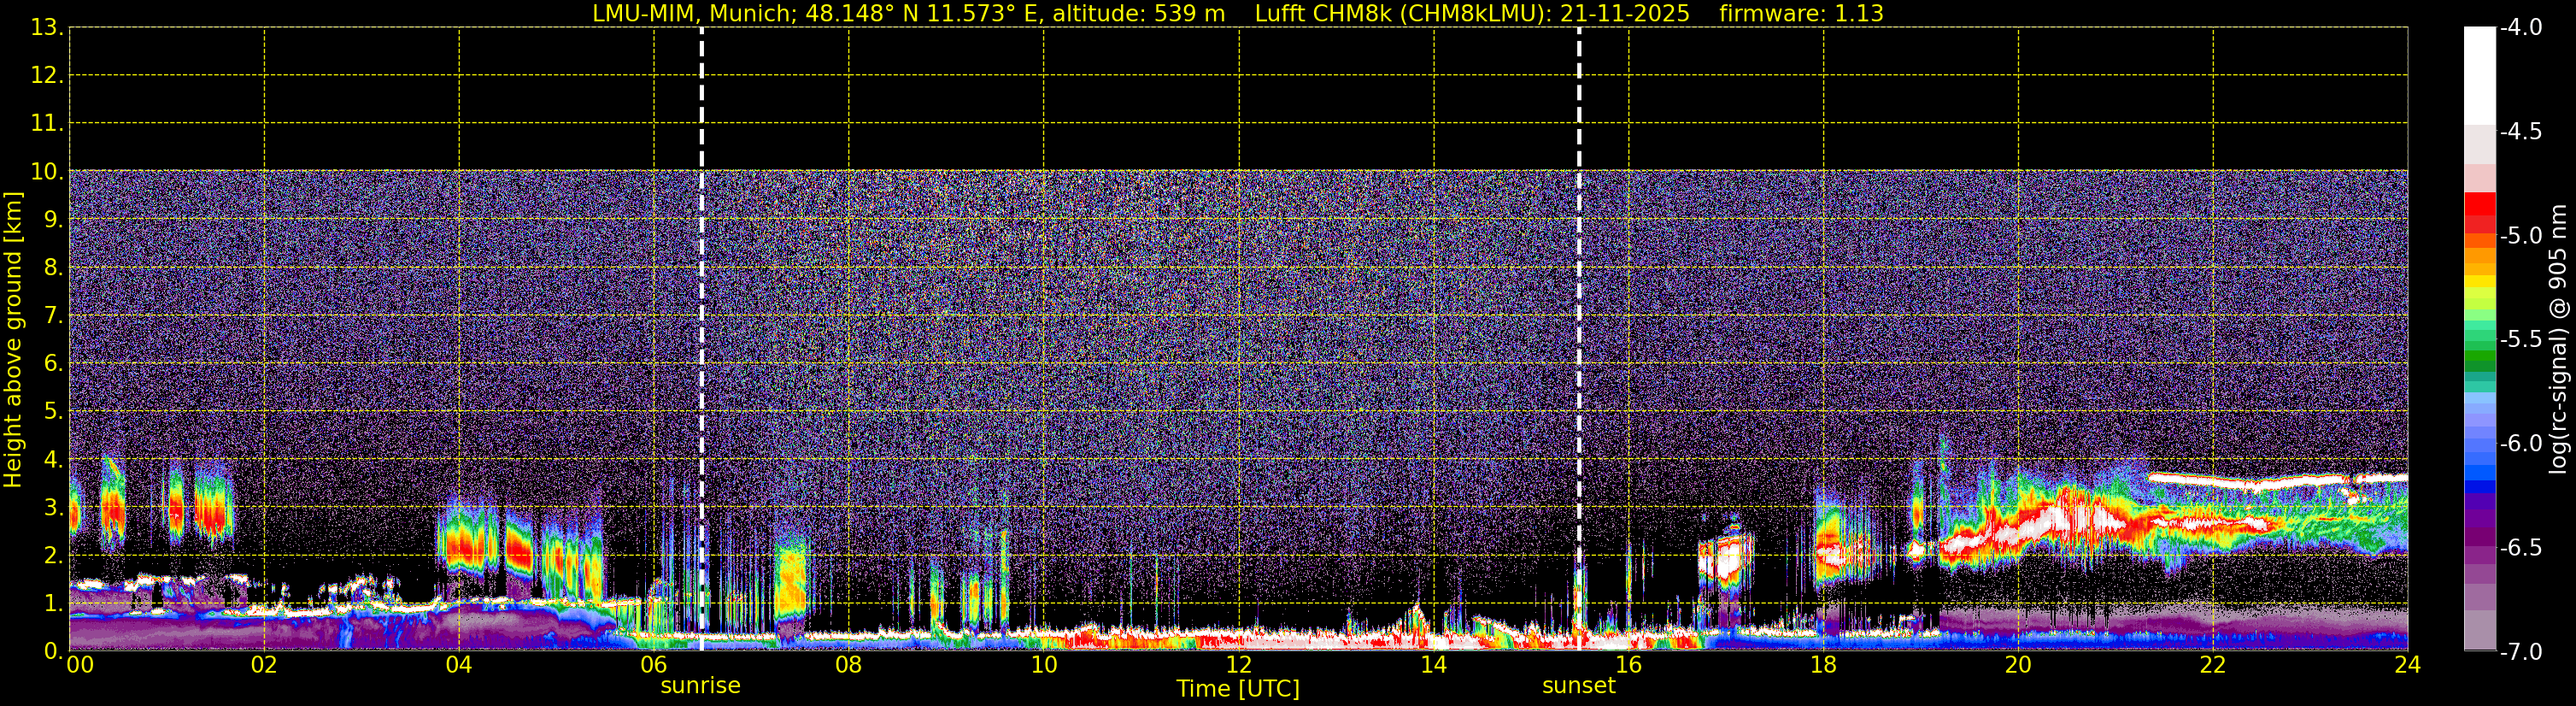
Task: Select the "-6.0" colorbar tick label
Action: click(2521, 443)
